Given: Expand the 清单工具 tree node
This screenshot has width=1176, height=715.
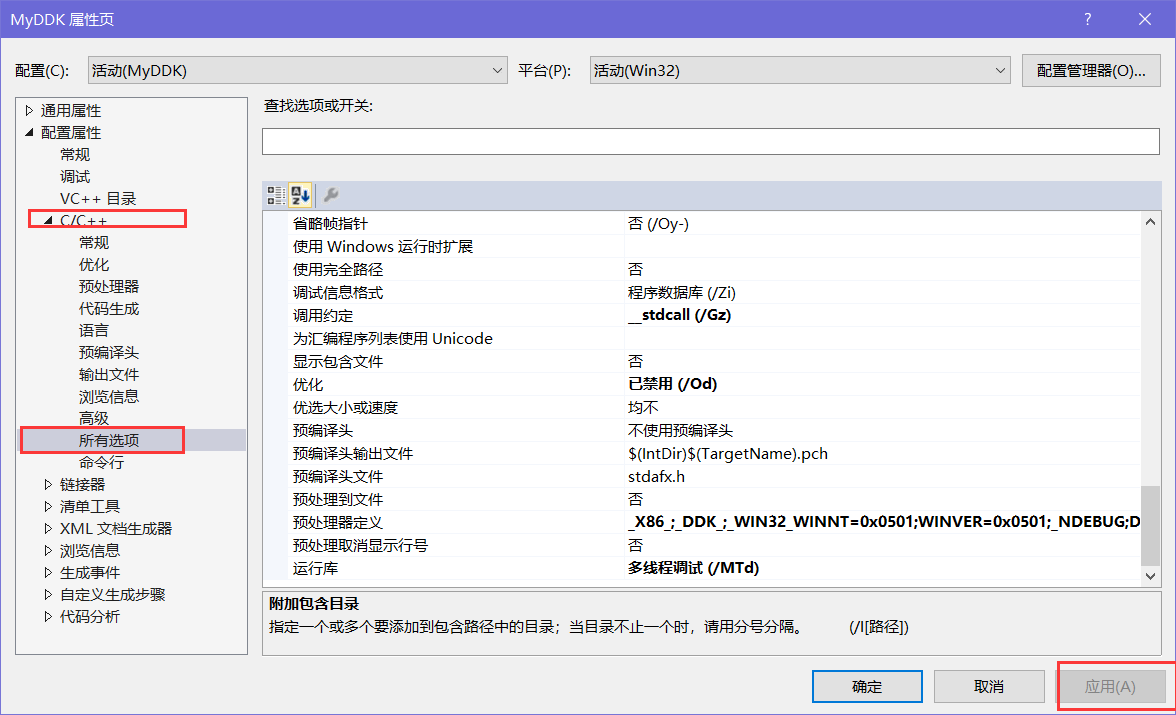Looking at the screenshot, I should pos(49,506).
